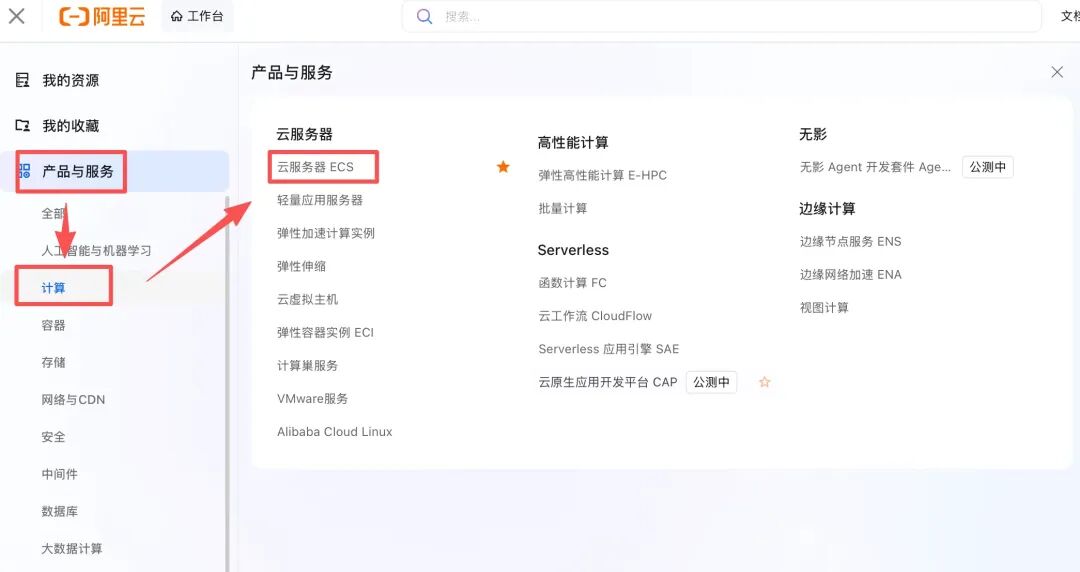Open 弹性高性能计算 E-HPC
The height and width of the screenshot is (572, 1080).
coord(602,175)
